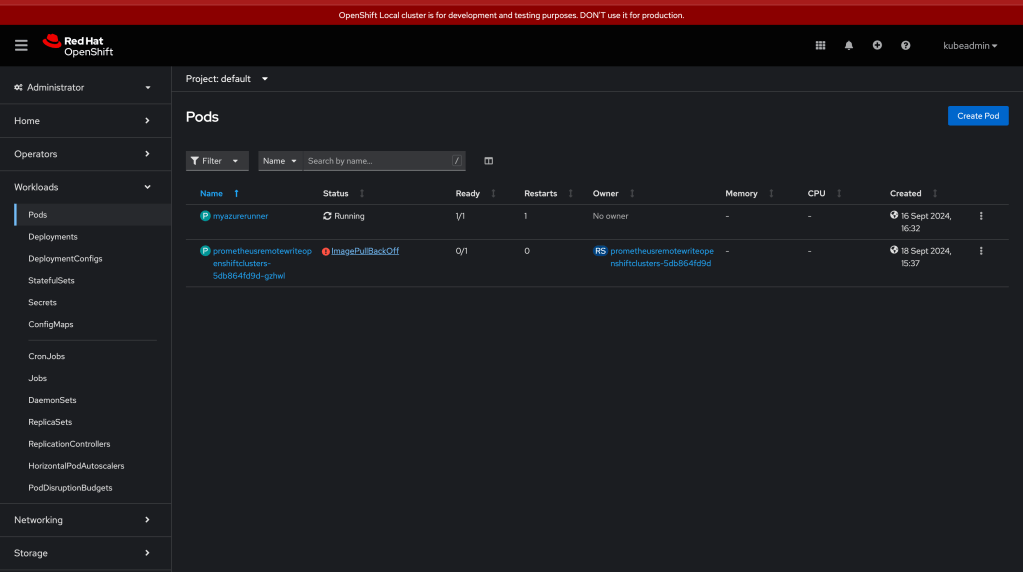The image size is (1023, 572).
Task: Open kebab menu for prometheusremotewrite pod
Action: tap(981, 251)
